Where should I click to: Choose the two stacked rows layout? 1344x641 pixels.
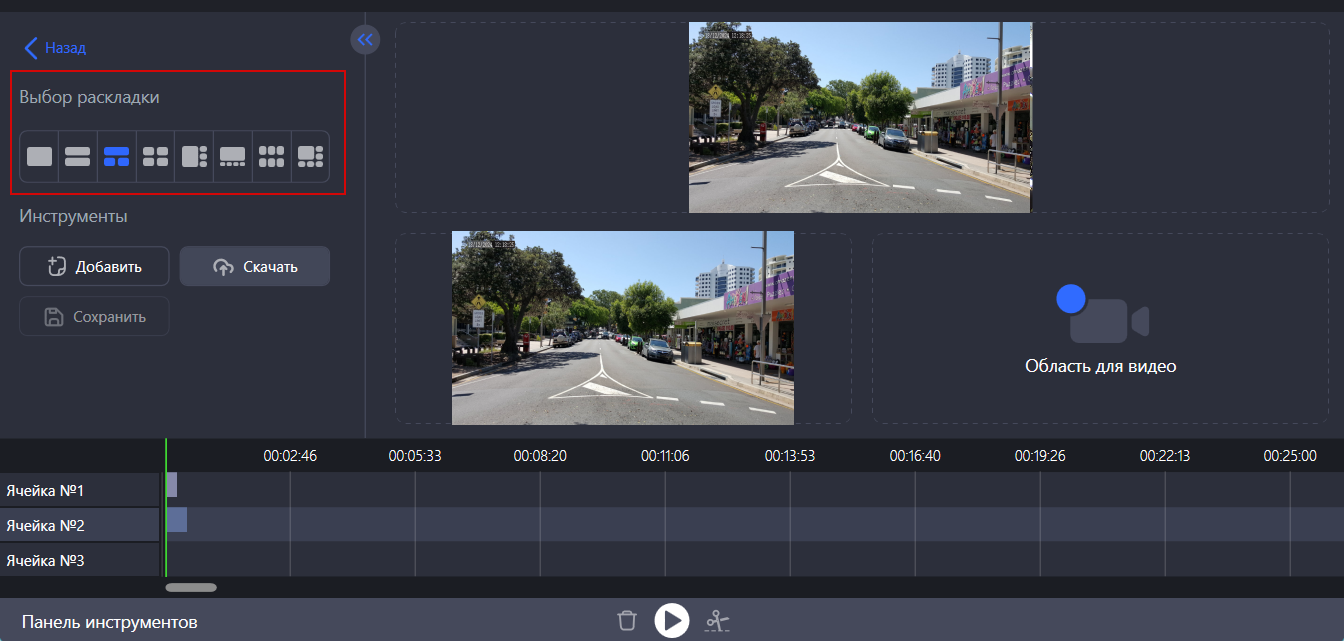[x=78, y=156]
